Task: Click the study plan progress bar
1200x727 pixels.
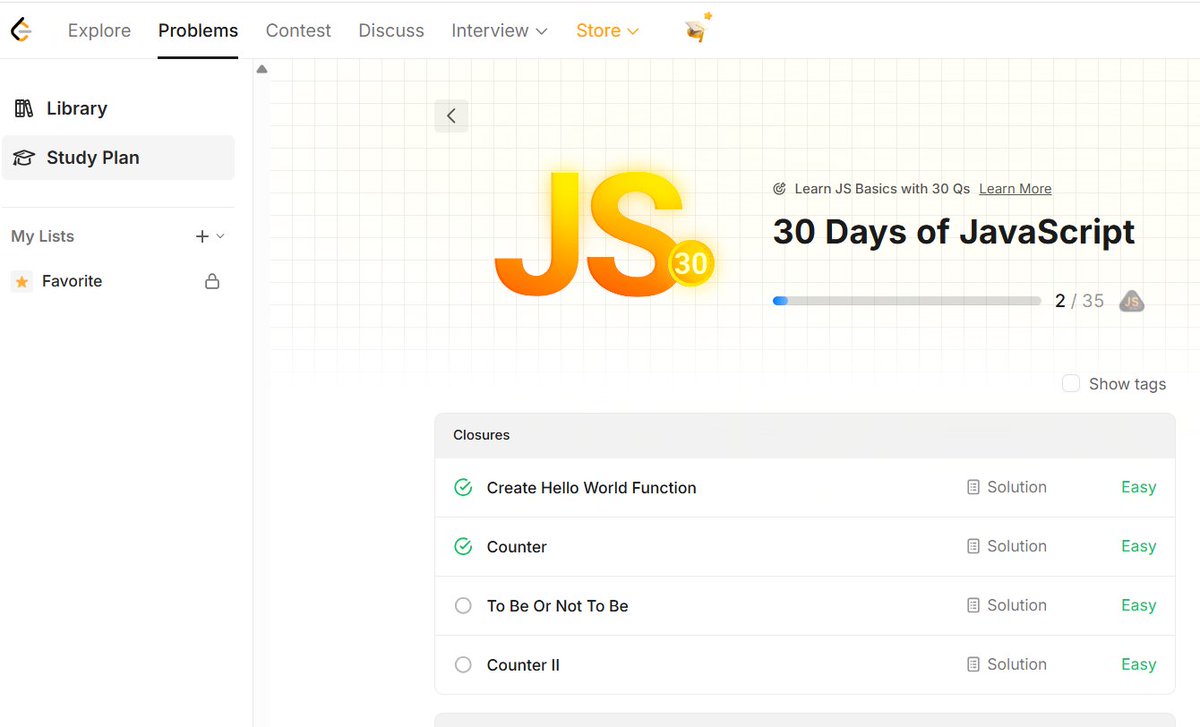Action: (x=907, y=300)
